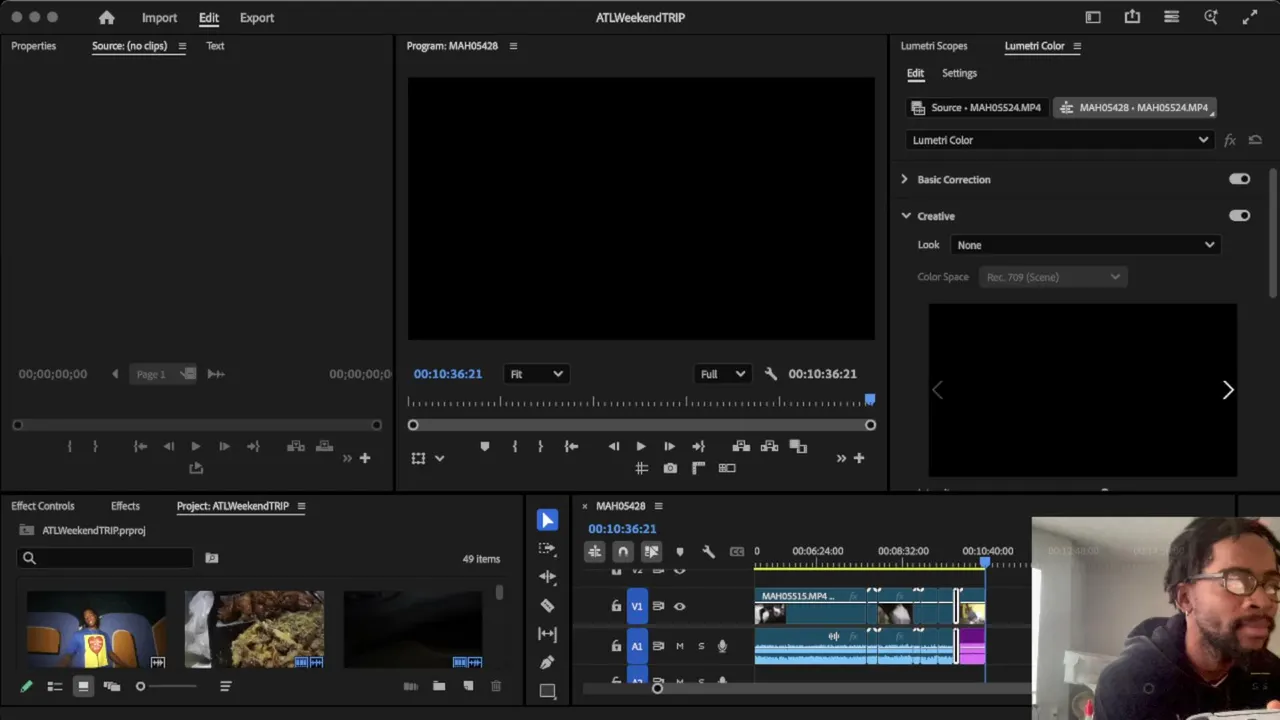Image resolution: width=1280 pixels, height=720 pixels.
Task: Click the Add Marker icon in the program monitor
Action: (485, 446)
